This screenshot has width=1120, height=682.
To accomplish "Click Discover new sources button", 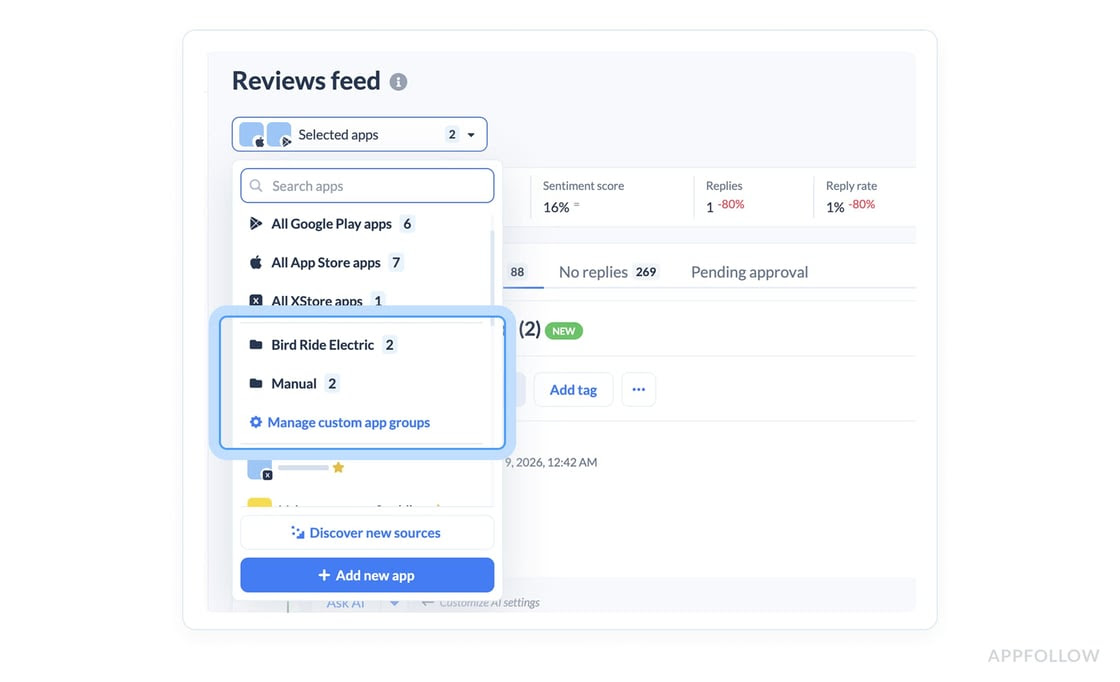I will click(x=367, y=533).
